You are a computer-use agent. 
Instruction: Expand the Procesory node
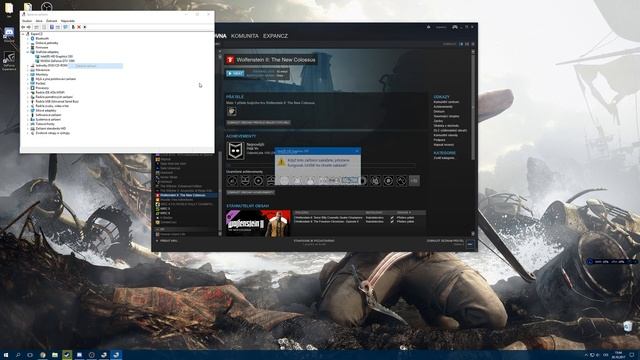point(28,88)
